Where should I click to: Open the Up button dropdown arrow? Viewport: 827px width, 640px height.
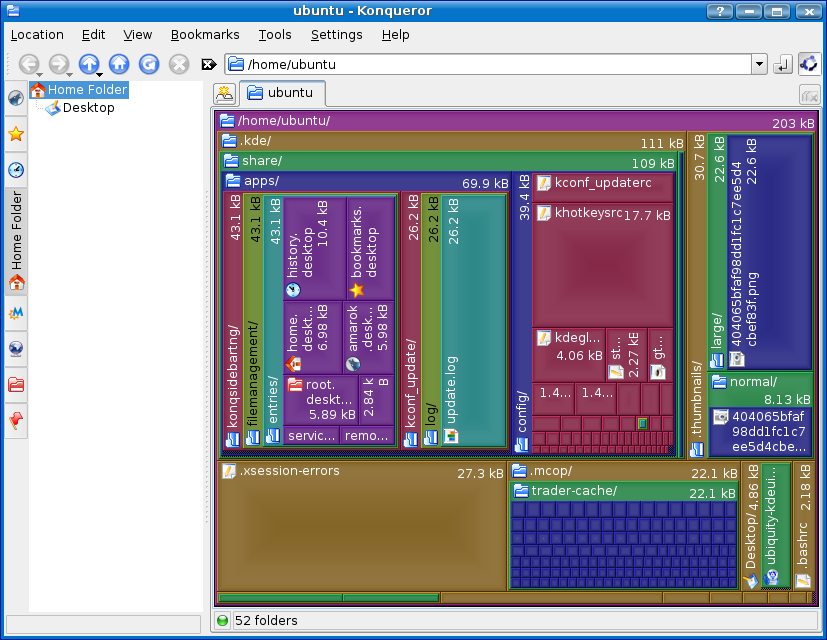(99, 75)
